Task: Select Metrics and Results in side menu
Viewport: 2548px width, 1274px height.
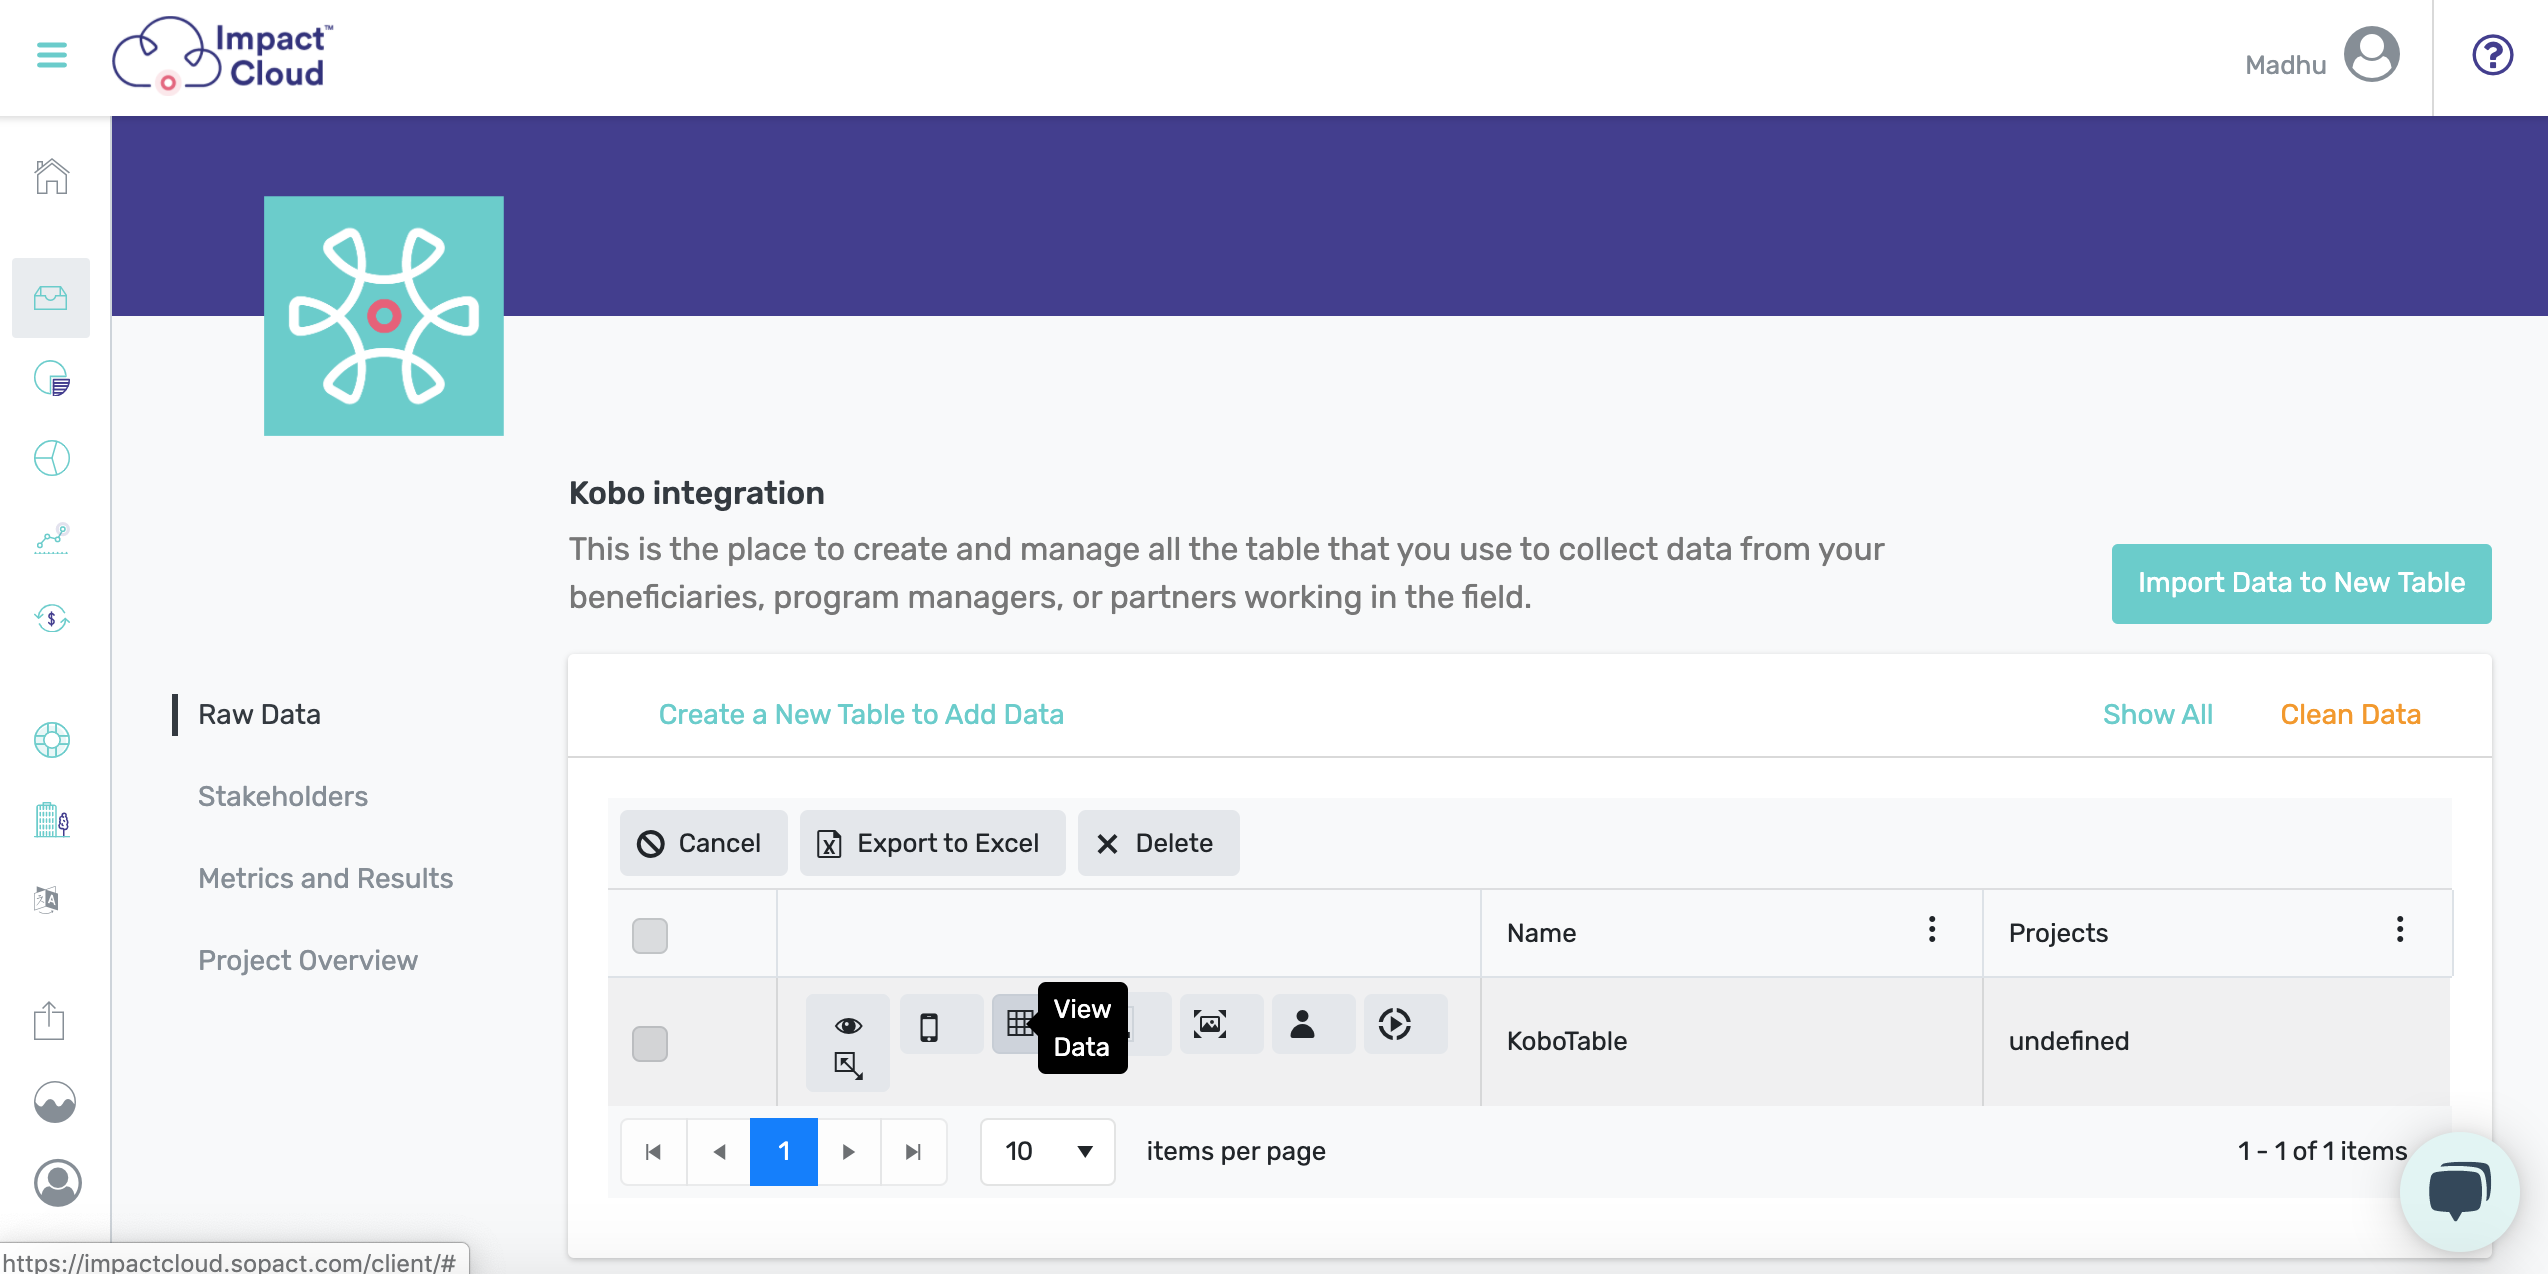Action: tap(325, 878)
